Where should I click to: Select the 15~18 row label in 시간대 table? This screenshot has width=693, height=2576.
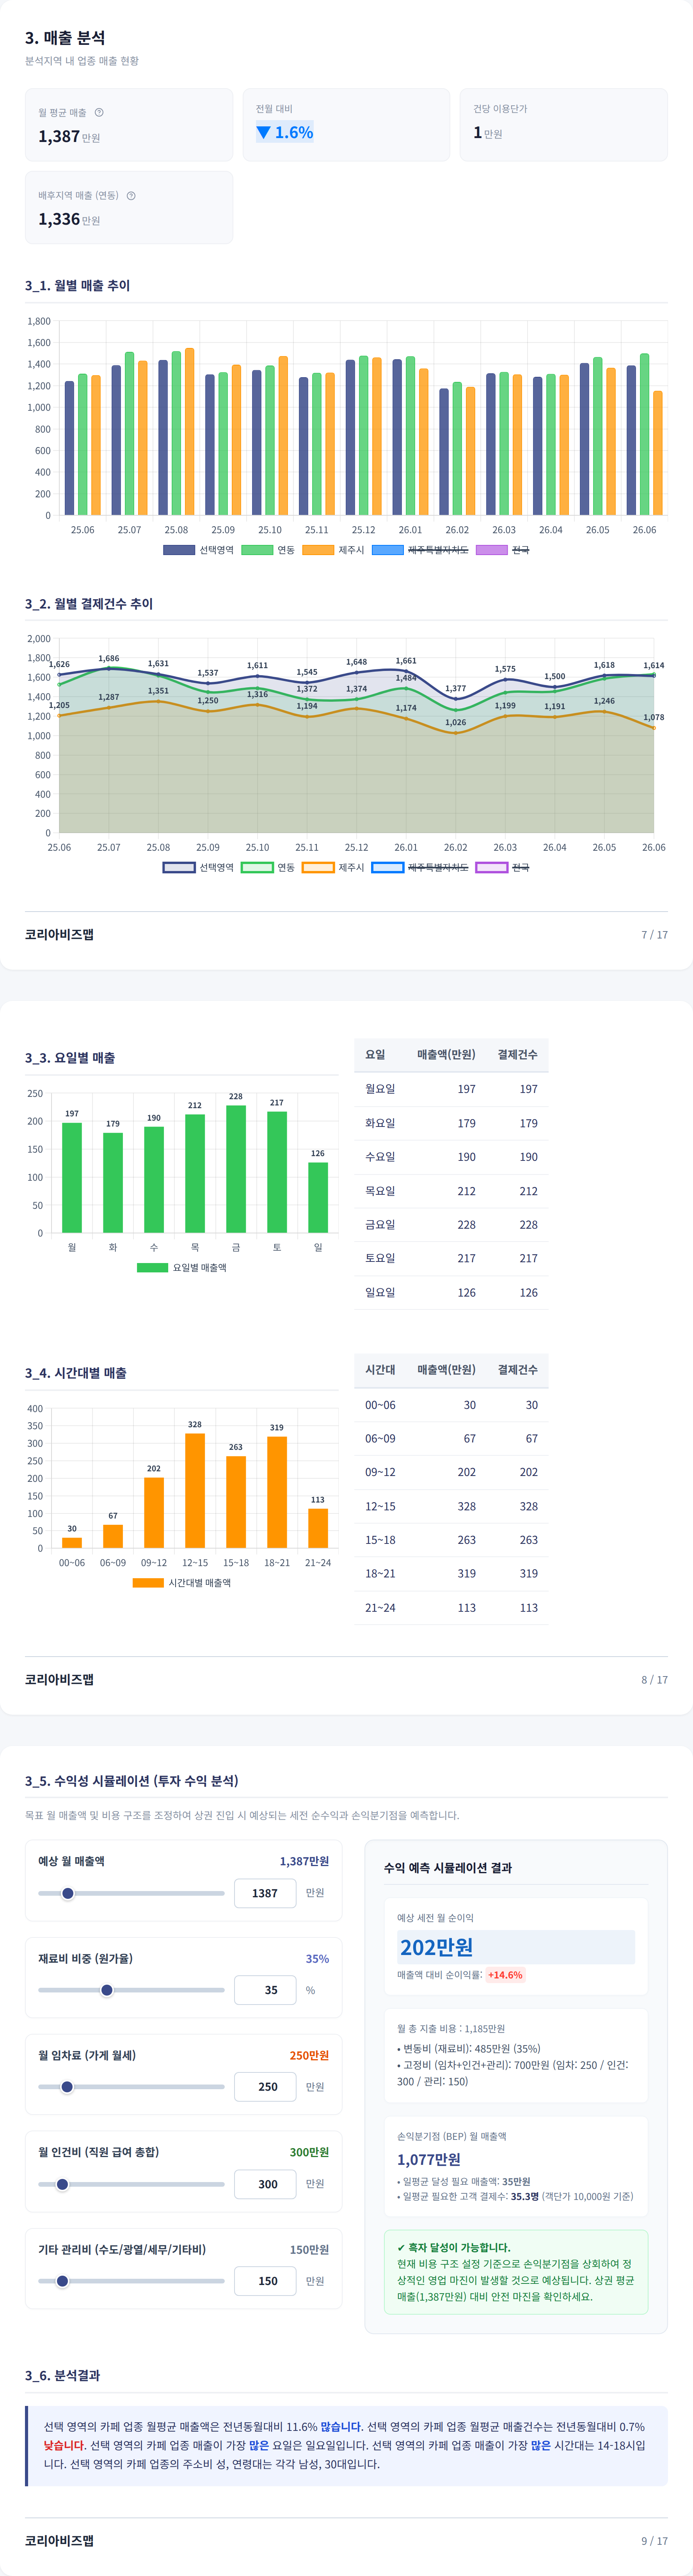pos(380,1540)
